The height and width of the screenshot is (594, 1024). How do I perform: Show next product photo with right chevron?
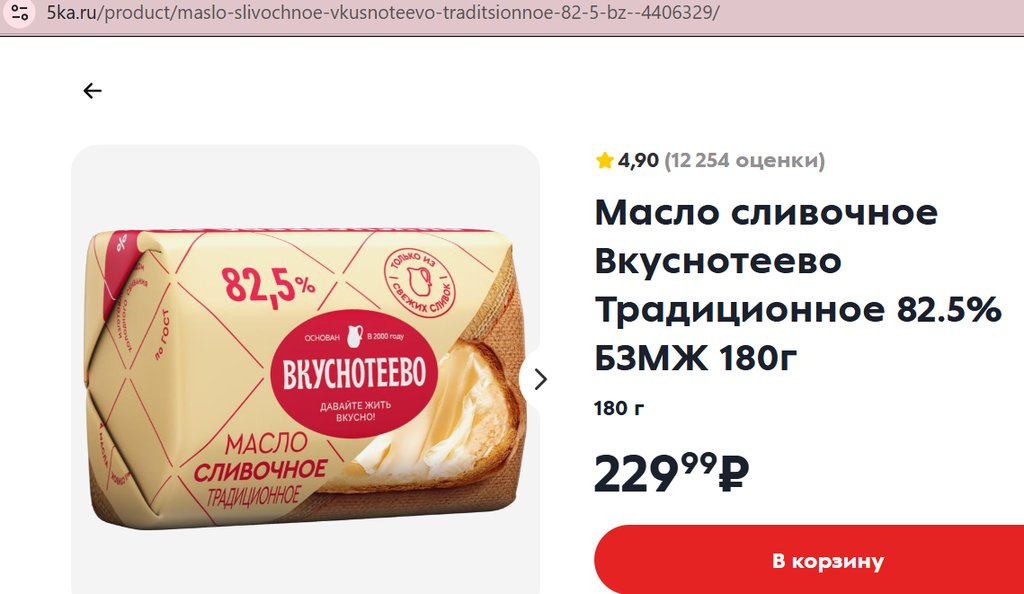540,379
